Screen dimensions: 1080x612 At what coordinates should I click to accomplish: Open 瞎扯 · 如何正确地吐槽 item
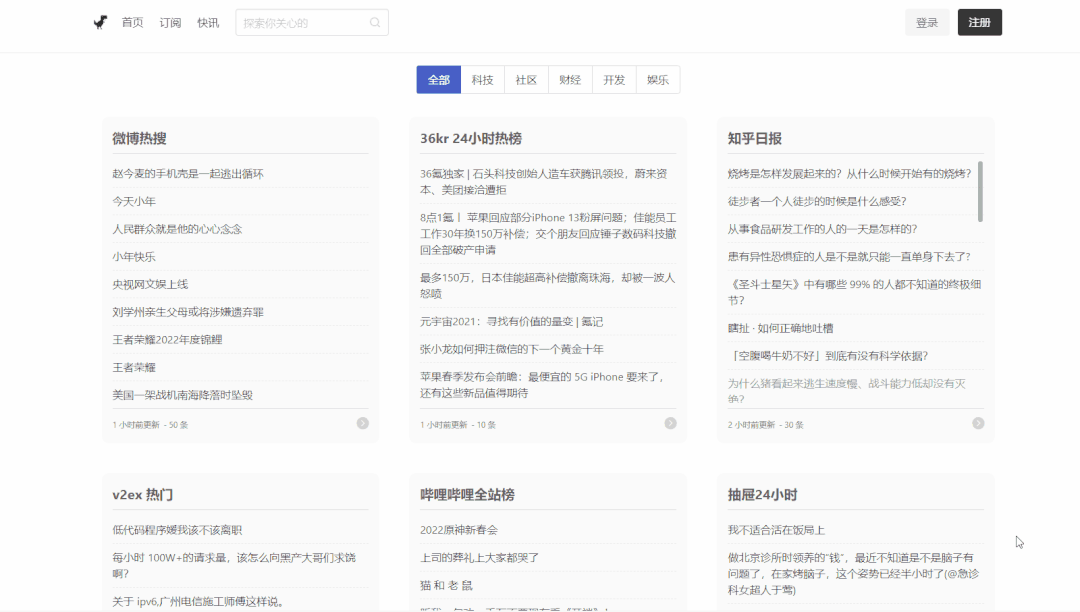click(780, 328)
